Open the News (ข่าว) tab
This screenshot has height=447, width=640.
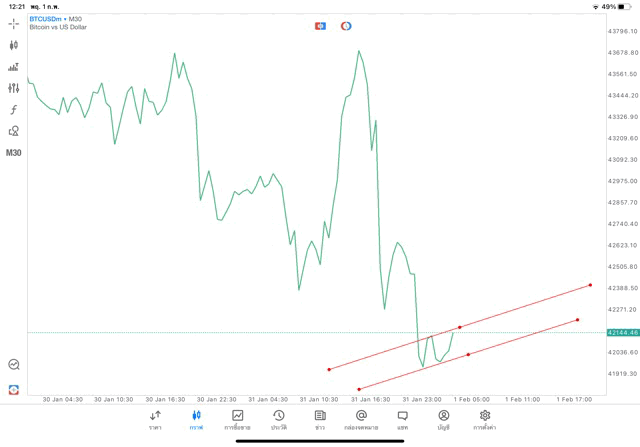tap(320, 420)
